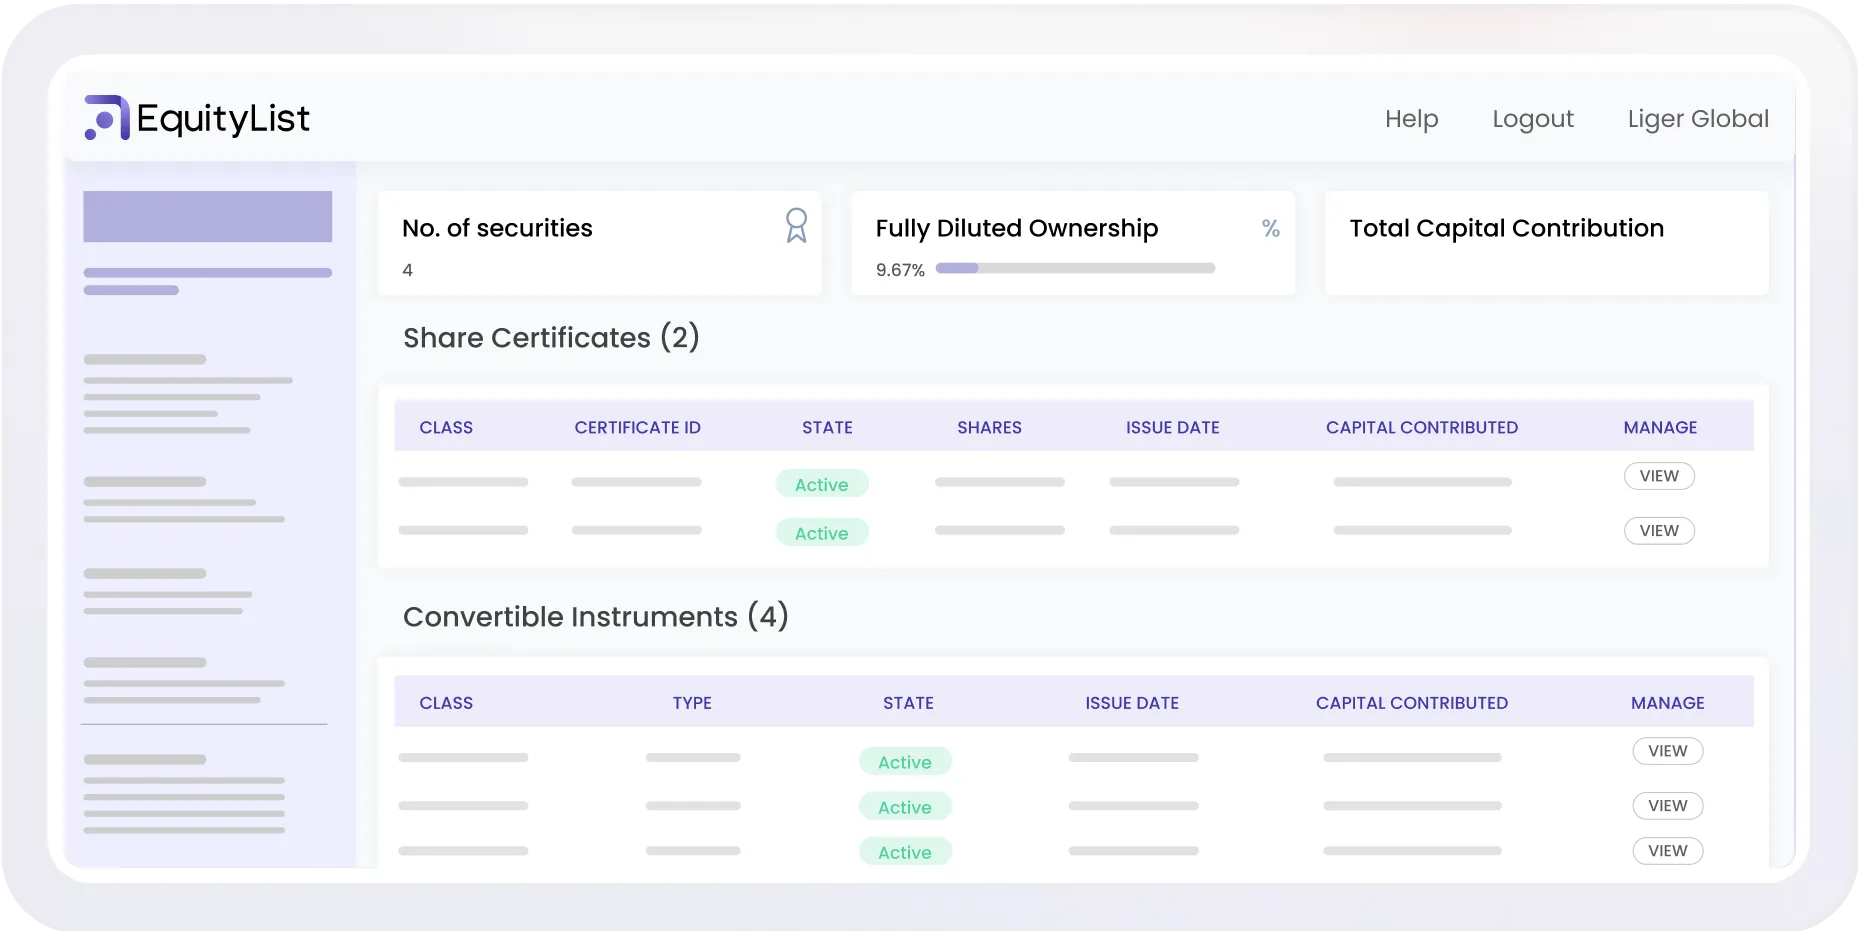
Task: Toggle Active badge on first convertible instrument
Action: [x=904, y=761]
